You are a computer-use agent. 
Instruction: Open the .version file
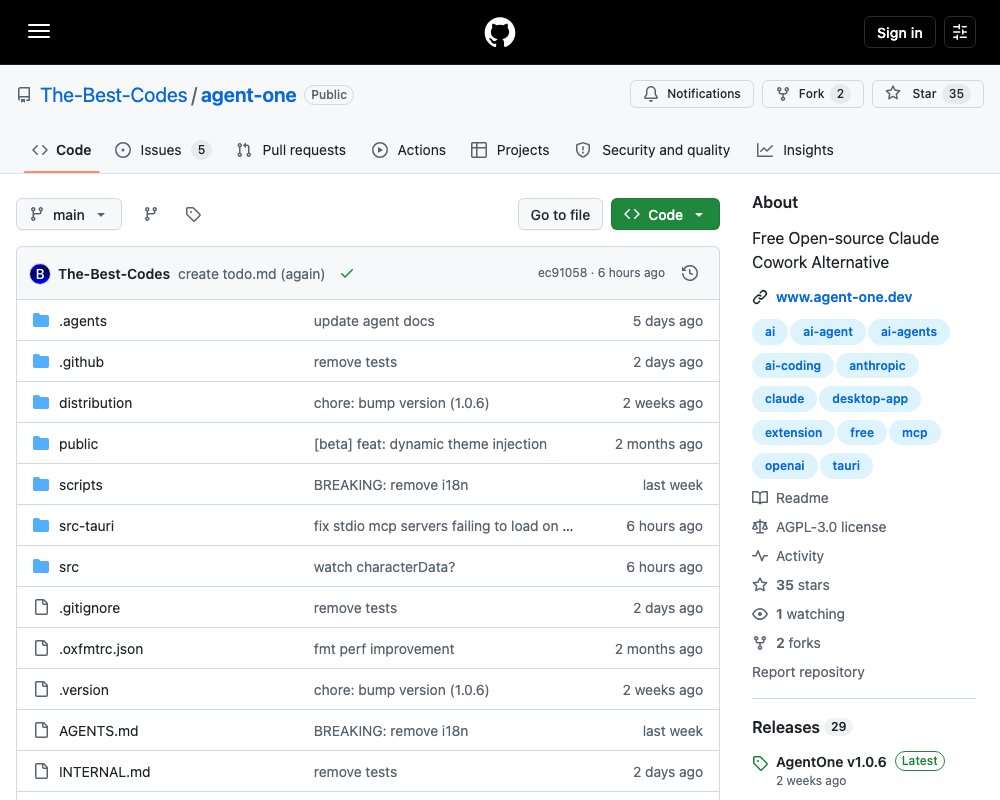click(x=84, y=690)
